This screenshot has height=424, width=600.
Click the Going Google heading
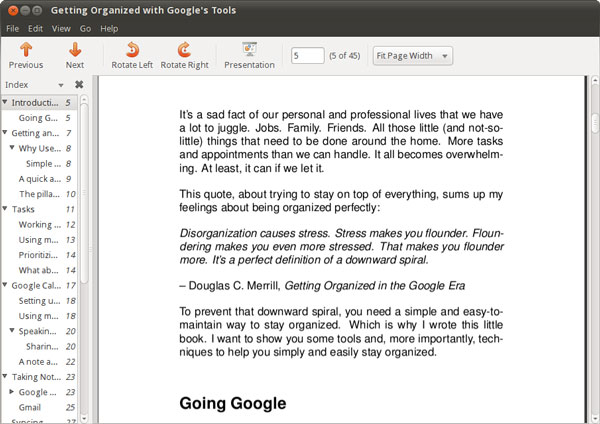click(x=233, y=403)
